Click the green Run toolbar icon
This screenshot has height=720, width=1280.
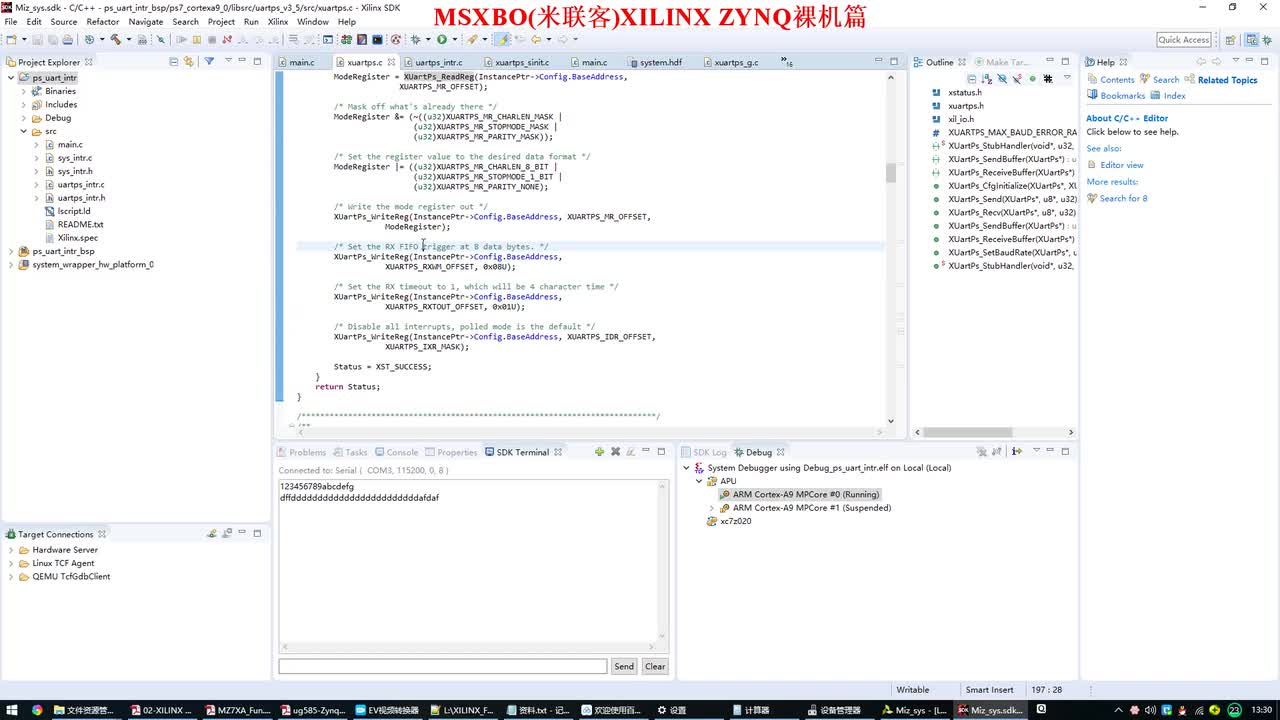coord(441,39)
